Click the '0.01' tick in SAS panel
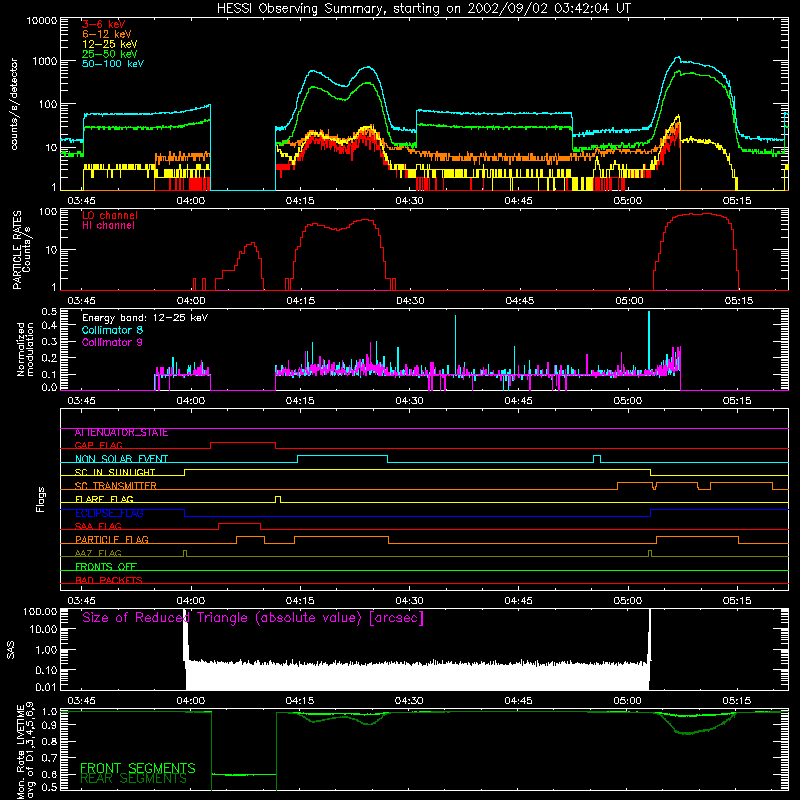 [x=46, y=687]
